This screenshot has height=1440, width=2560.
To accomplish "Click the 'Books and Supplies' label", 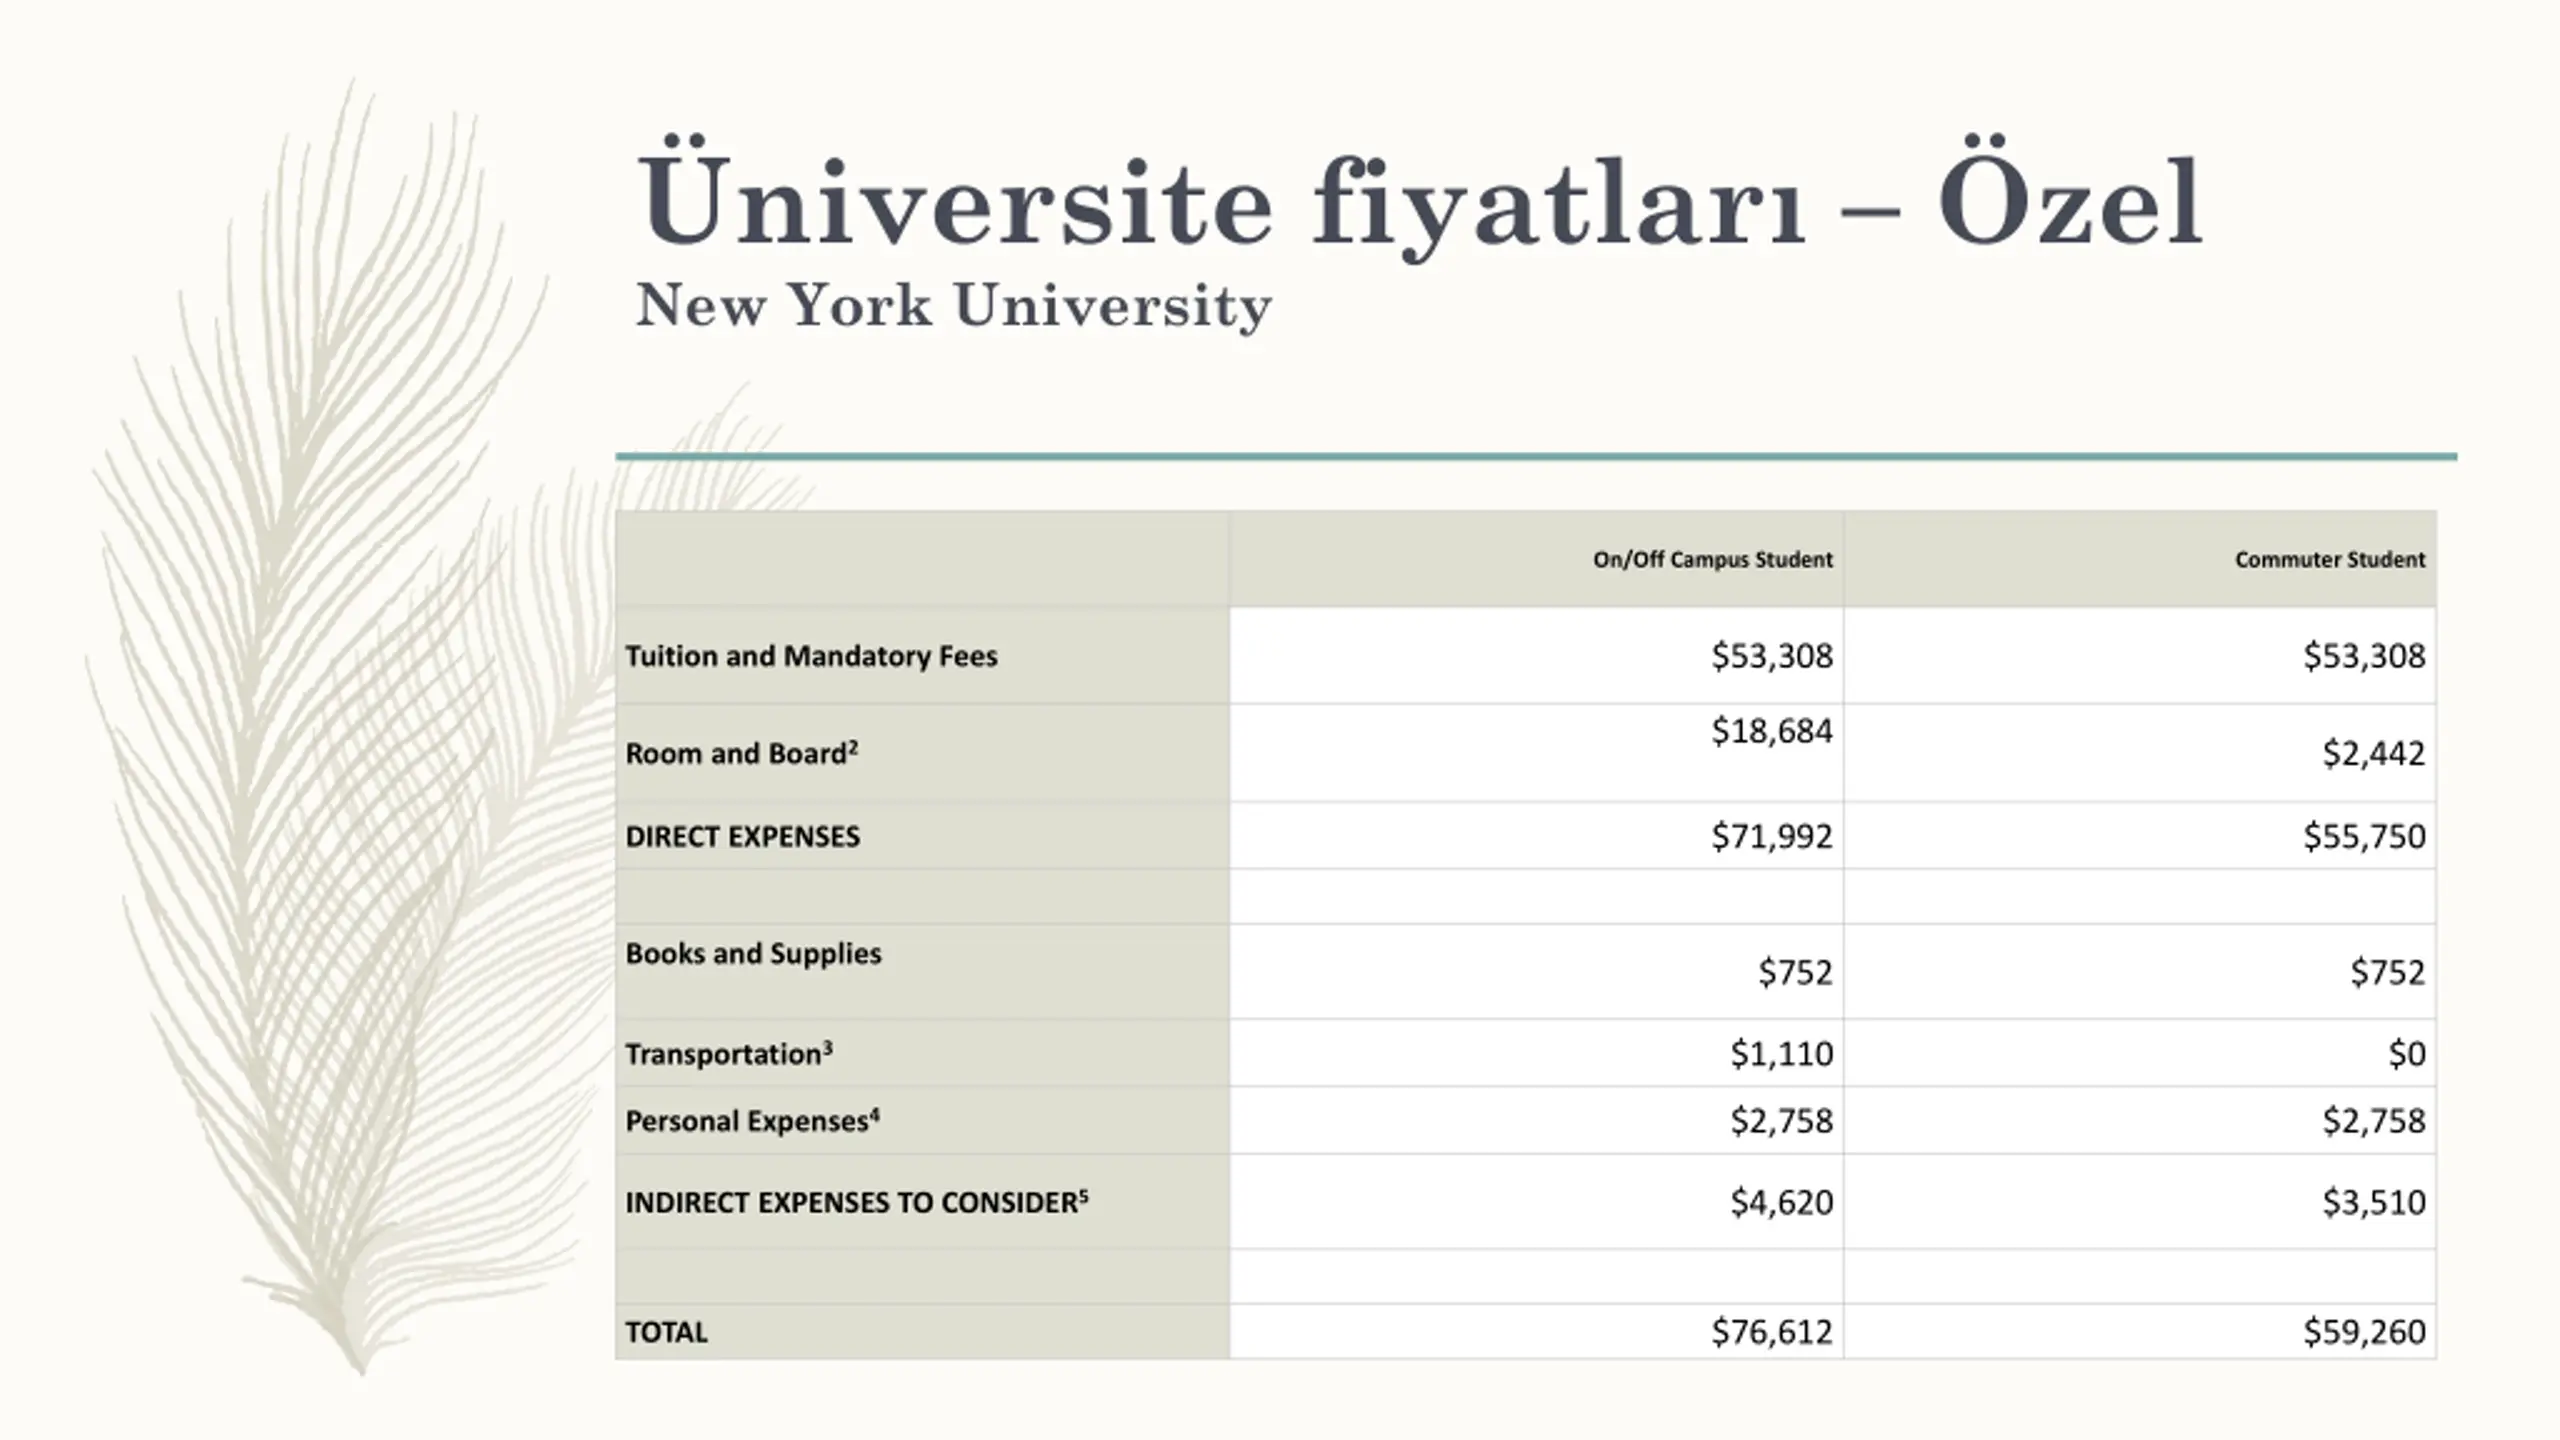I will [753, 953].
